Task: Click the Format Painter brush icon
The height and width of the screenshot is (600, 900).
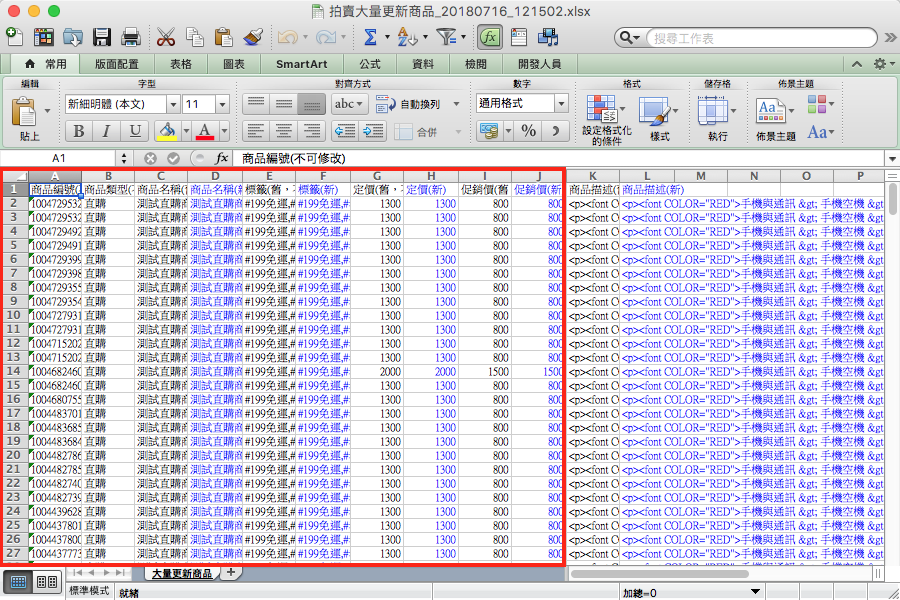Action: coord(253,38)
